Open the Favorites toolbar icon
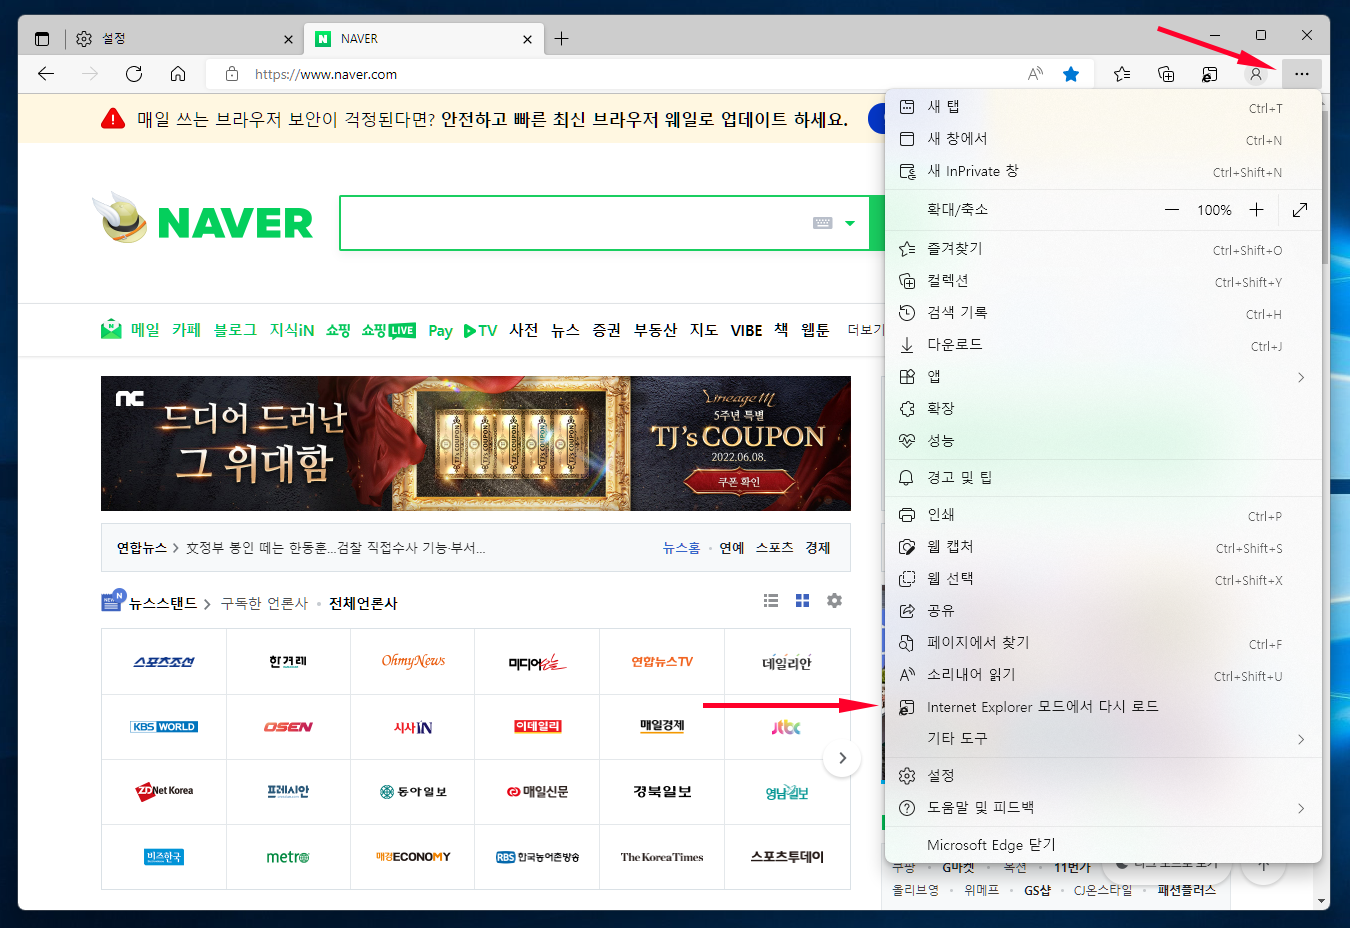Screen dimensions: 1350x928 (x=1122, y=74)
